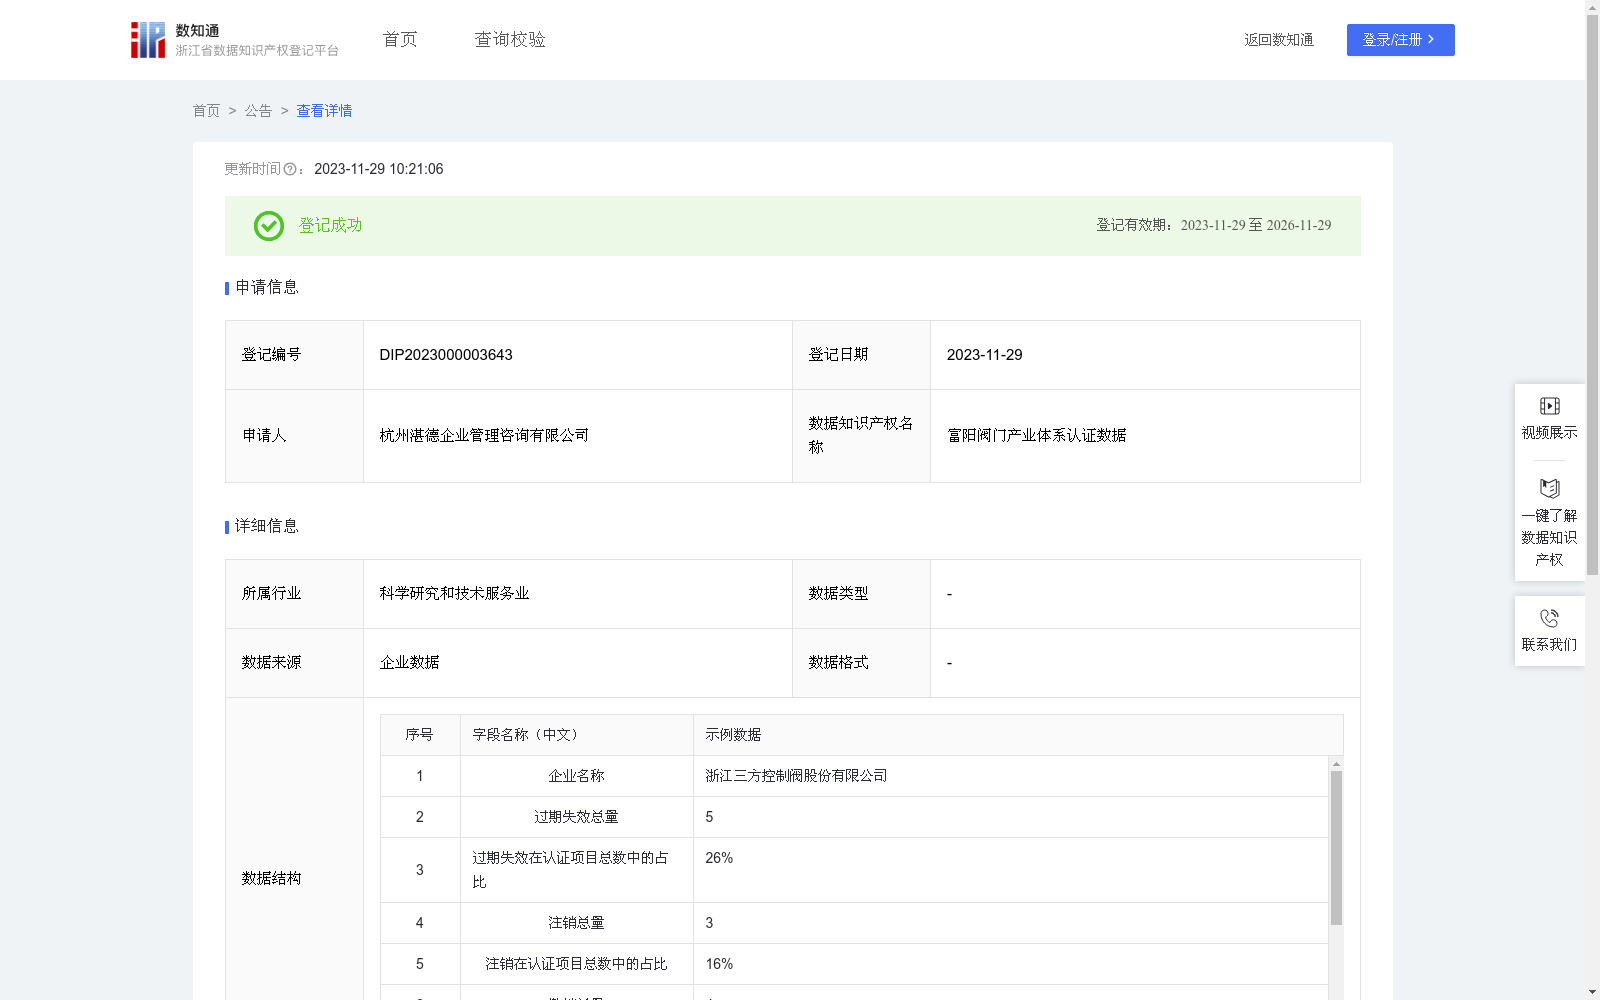
Task: Click the 数知通 platform logo
Action: pos(235,40)
